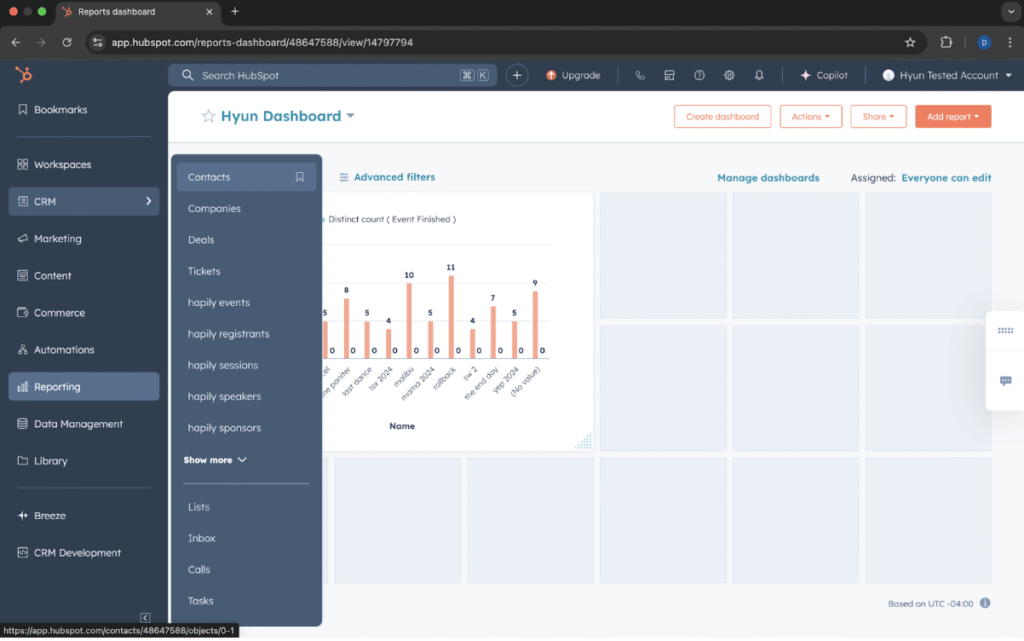The width and height of the screenshot is (1024, 641).
Task: Open the Actions dropdown
Action: (810, 116)
